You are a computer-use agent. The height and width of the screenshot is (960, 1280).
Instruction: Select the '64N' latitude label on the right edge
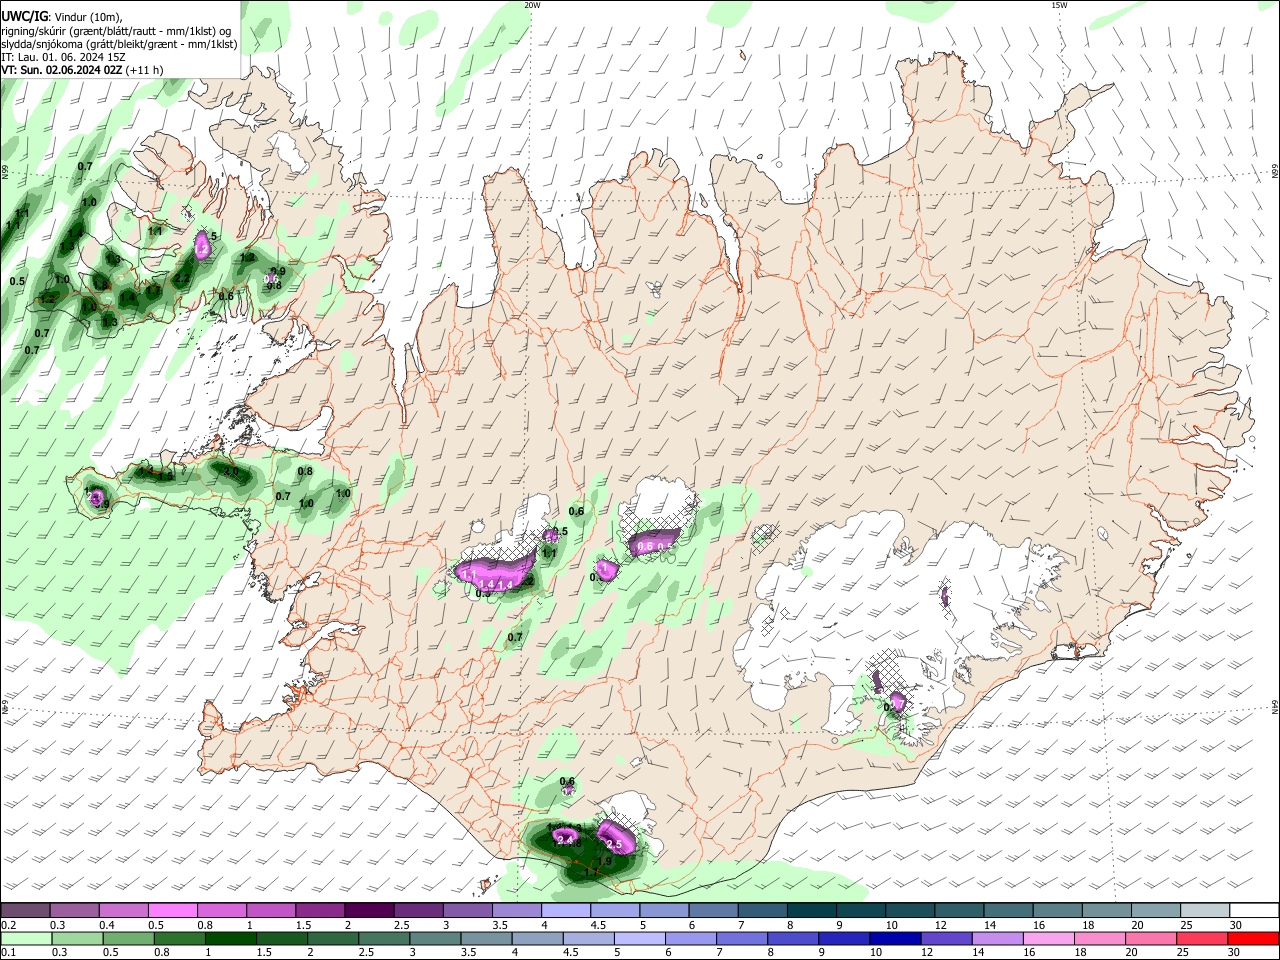pos(1275,707)
